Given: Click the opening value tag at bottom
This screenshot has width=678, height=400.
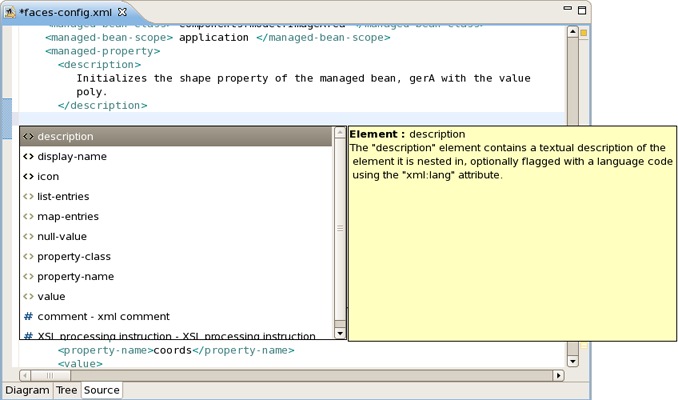Looking at the screenshot, I should tap(80, 364).
